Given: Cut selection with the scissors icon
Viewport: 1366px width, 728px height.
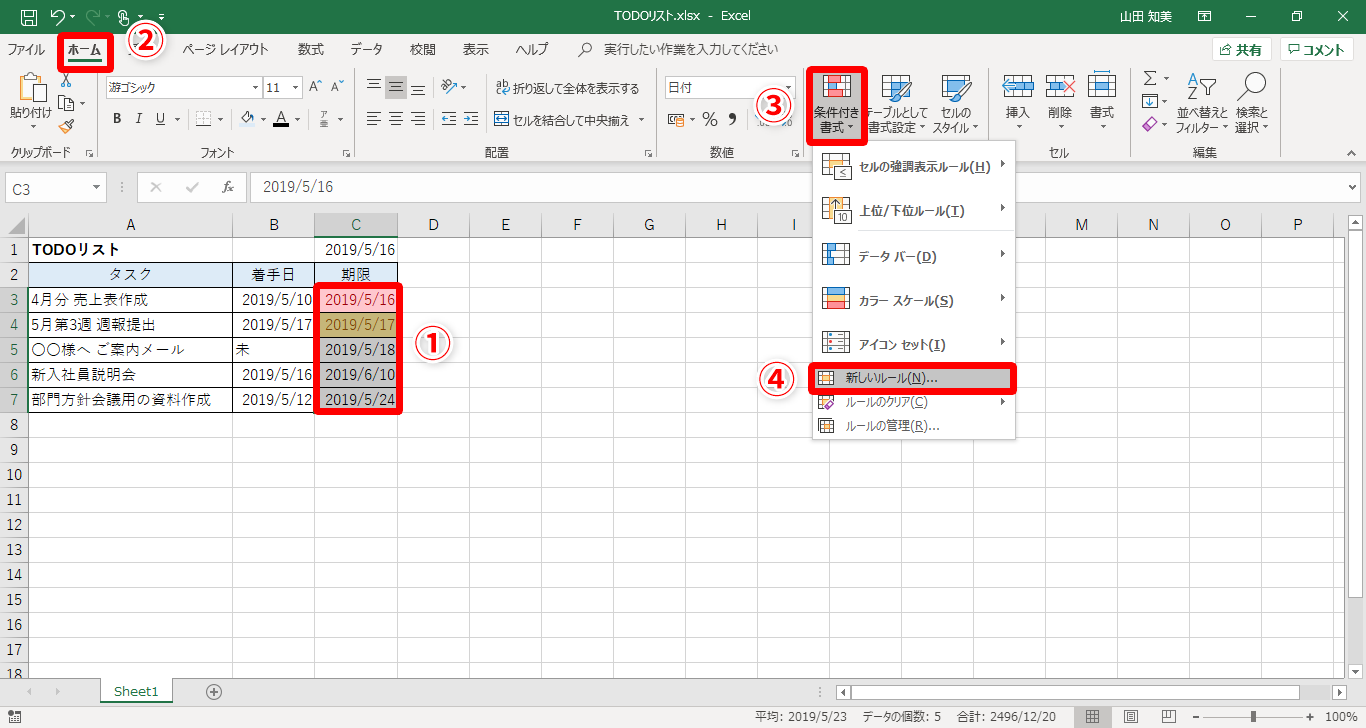Looking at the screenshot, I should (x=66, y=80).
